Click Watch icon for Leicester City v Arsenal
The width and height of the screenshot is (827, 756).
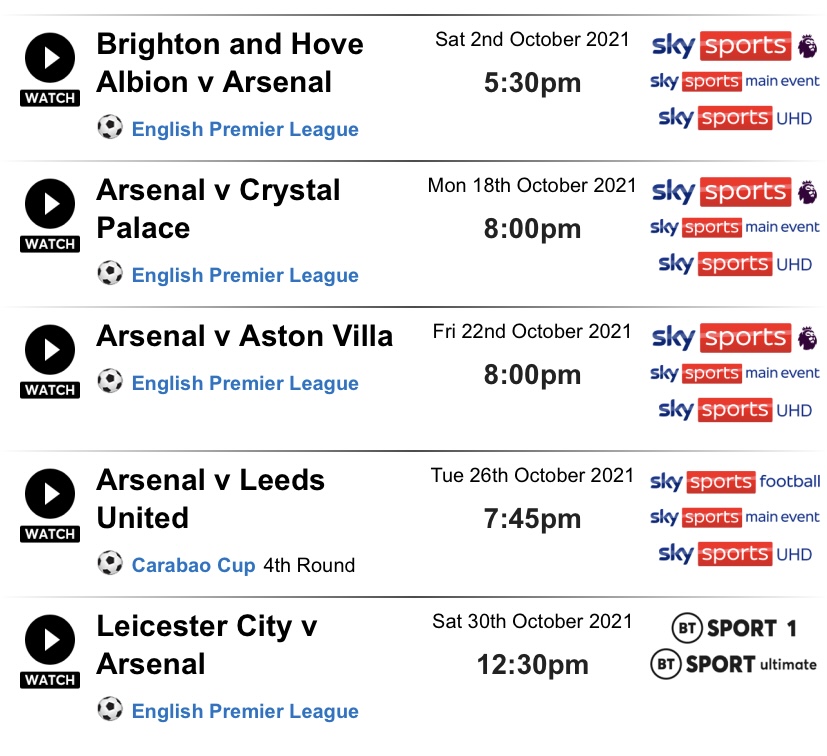pos(50,652)
